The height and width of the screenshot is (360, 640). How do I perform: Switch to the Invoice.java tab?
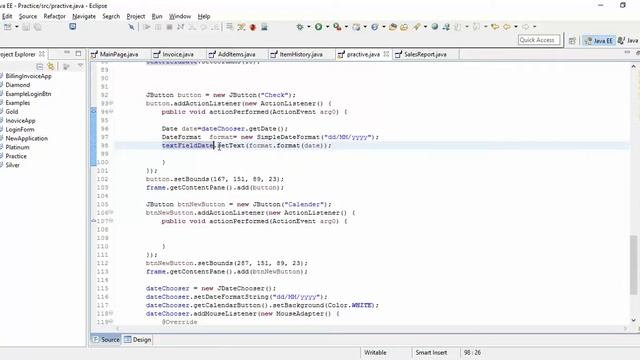tap(178, 54)
